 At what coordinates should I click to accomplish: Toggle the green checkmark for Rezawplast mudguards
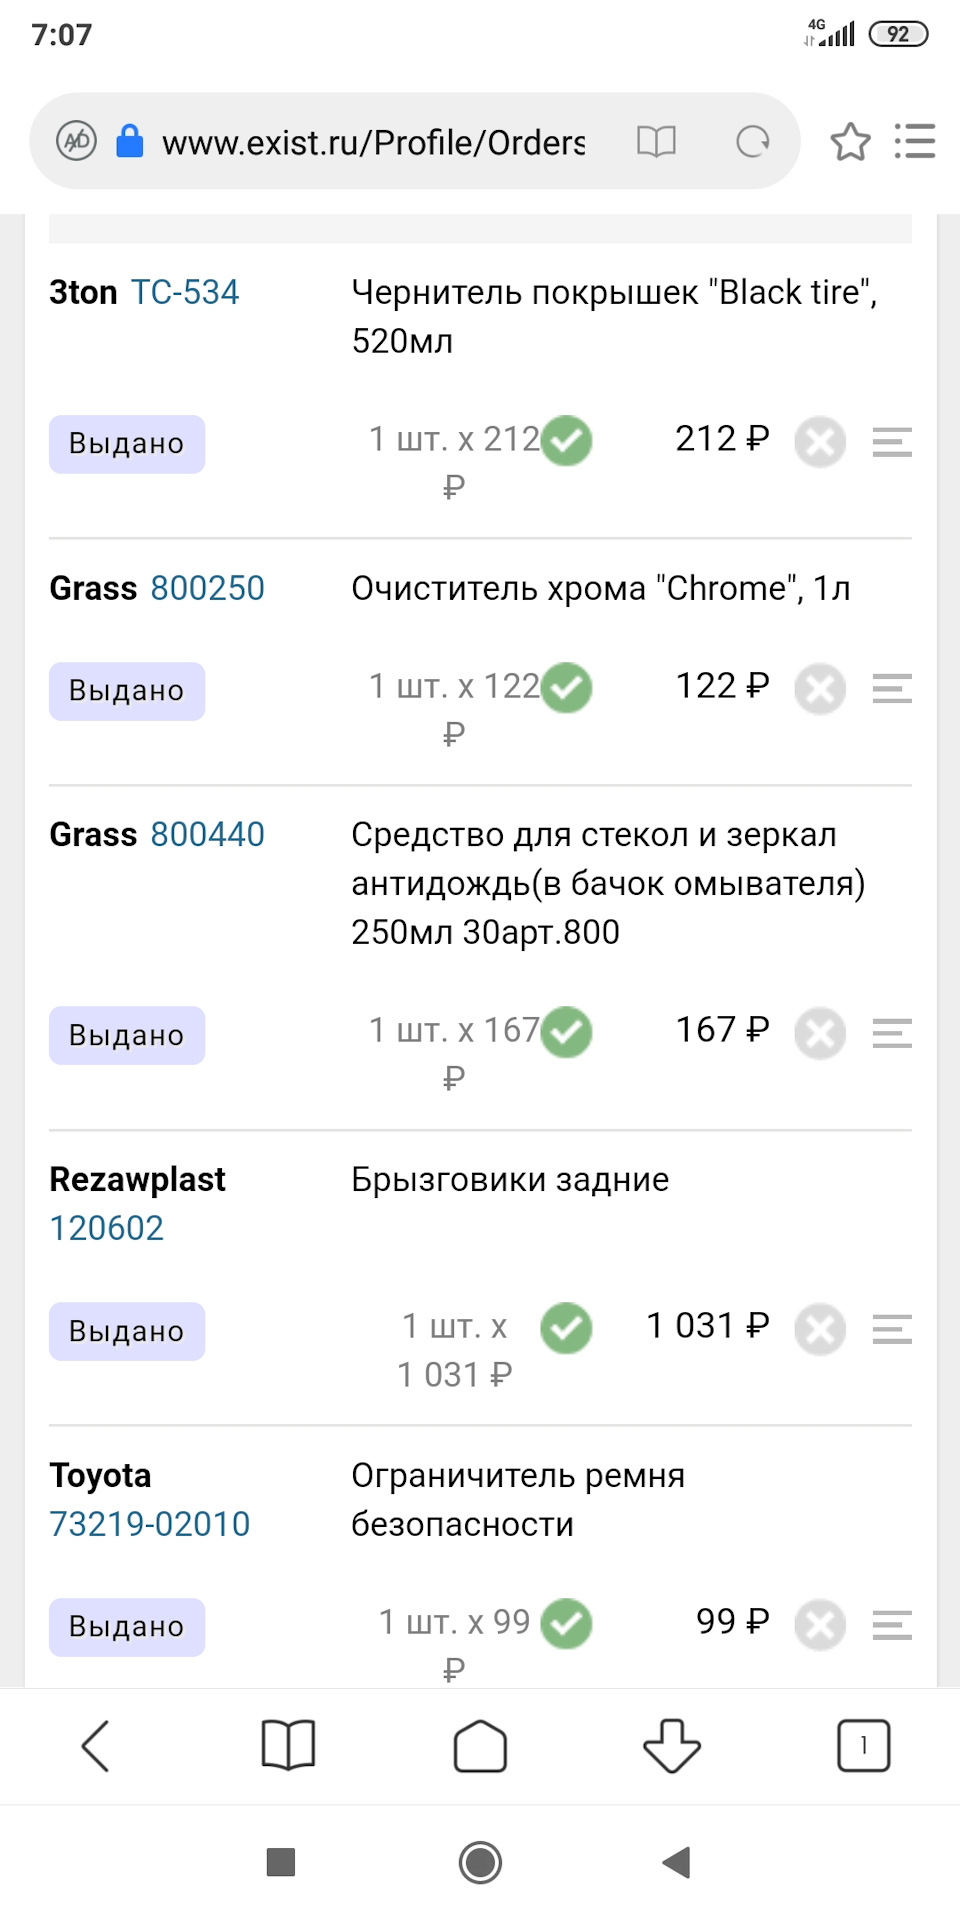click(567, 1328)
